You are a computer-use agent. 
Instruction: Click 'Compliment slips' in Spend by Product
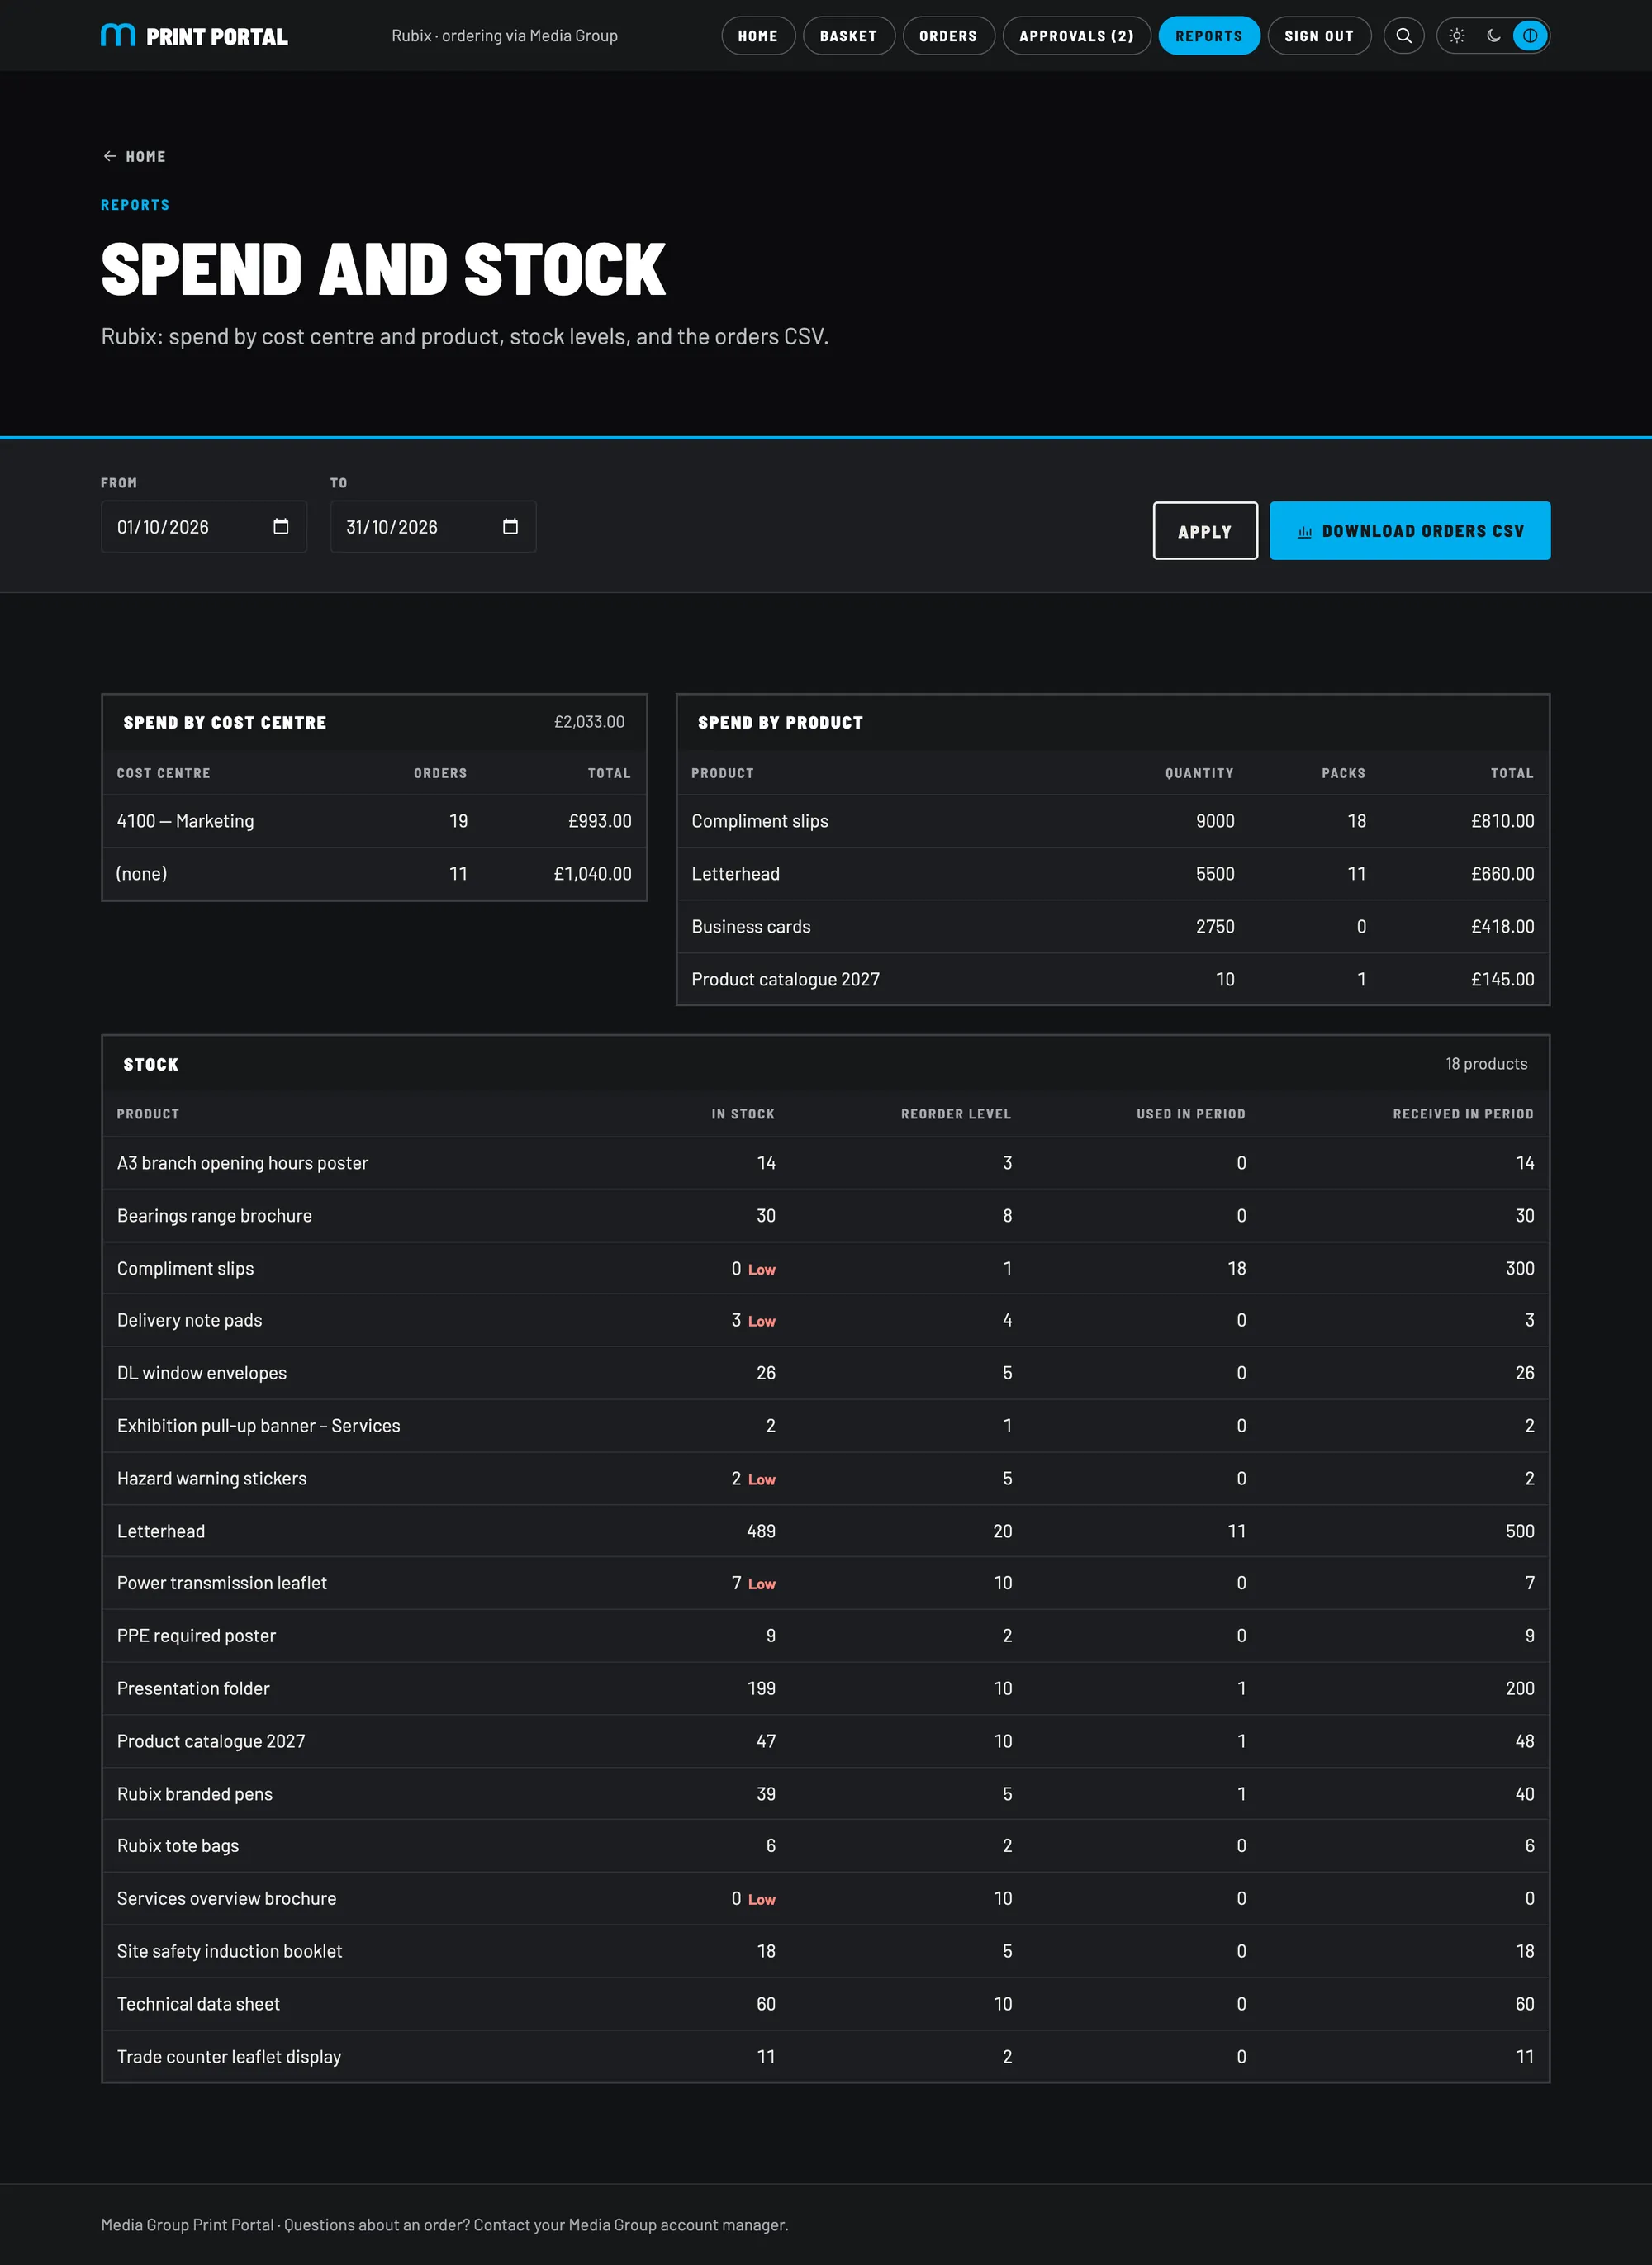coord(760,821)
